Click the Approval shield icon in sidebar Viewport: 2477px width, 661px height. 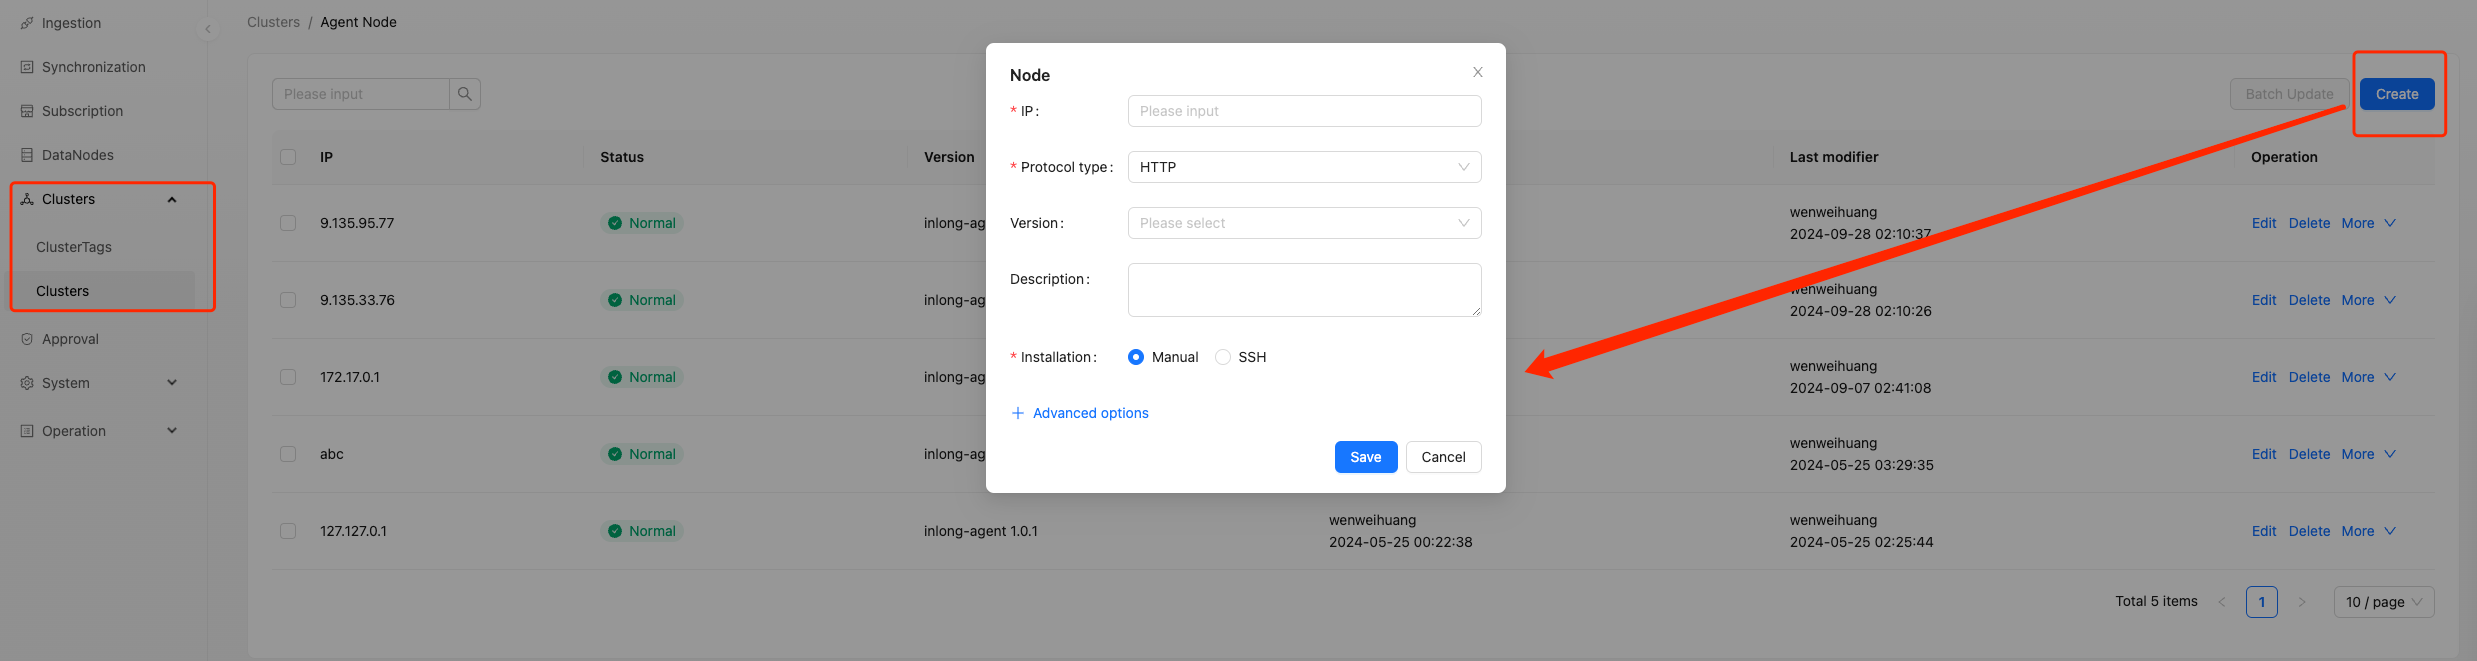(27, 339)
